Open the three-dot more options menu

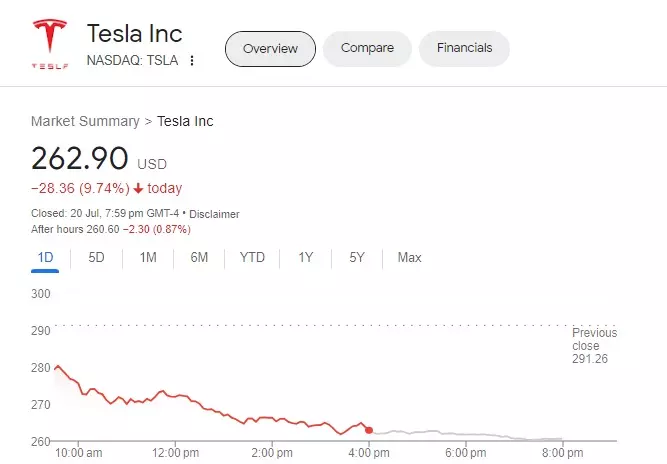click(x=192, y=60)
